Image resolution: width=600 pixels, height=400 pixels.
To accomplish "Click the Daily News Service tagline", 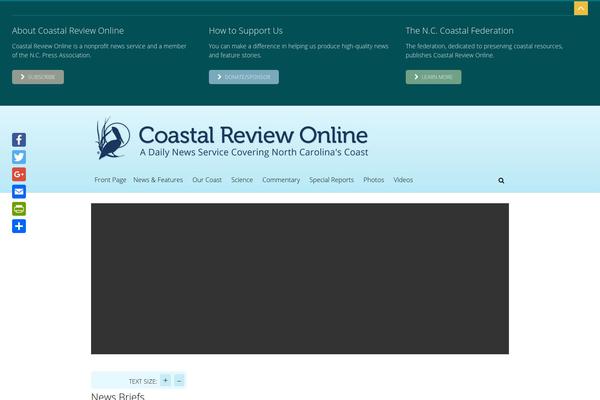I will click(254, 152).
